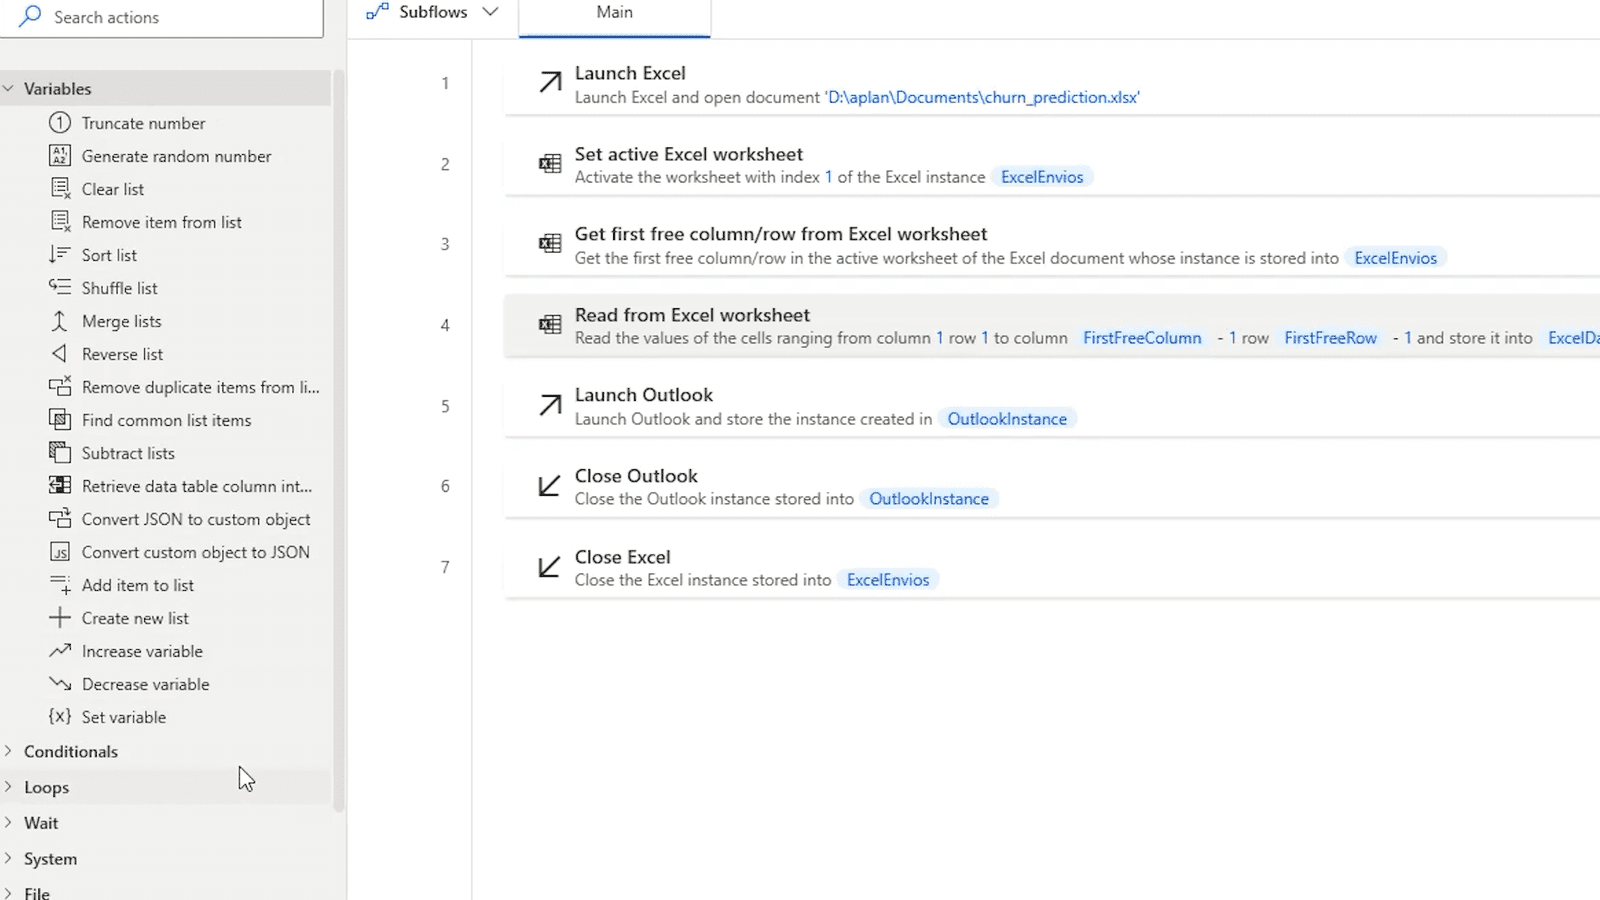Screen dimensions: 1600x900
Task: Select the "Set variable" action
Action: (x=124, y=717)
